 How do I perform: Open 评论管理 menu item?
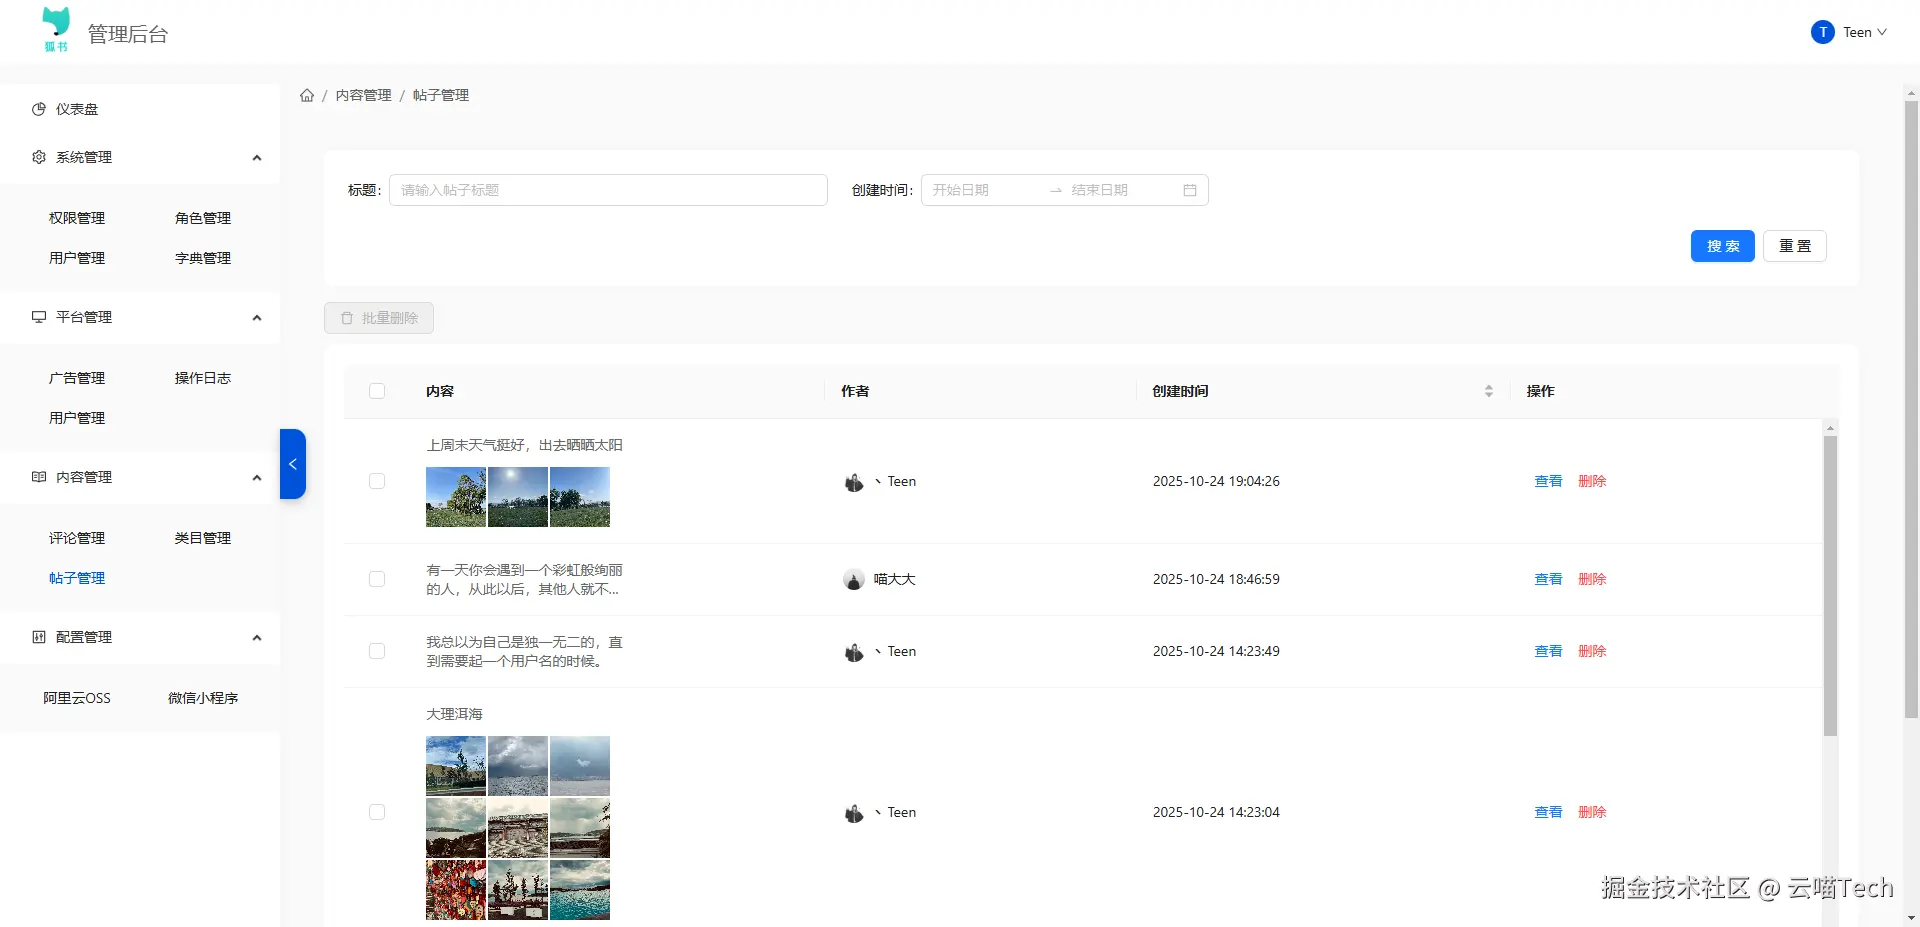77,538
